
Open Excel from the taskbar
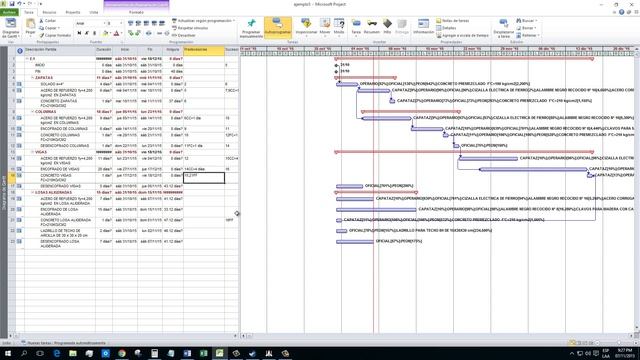coord(203,353)
